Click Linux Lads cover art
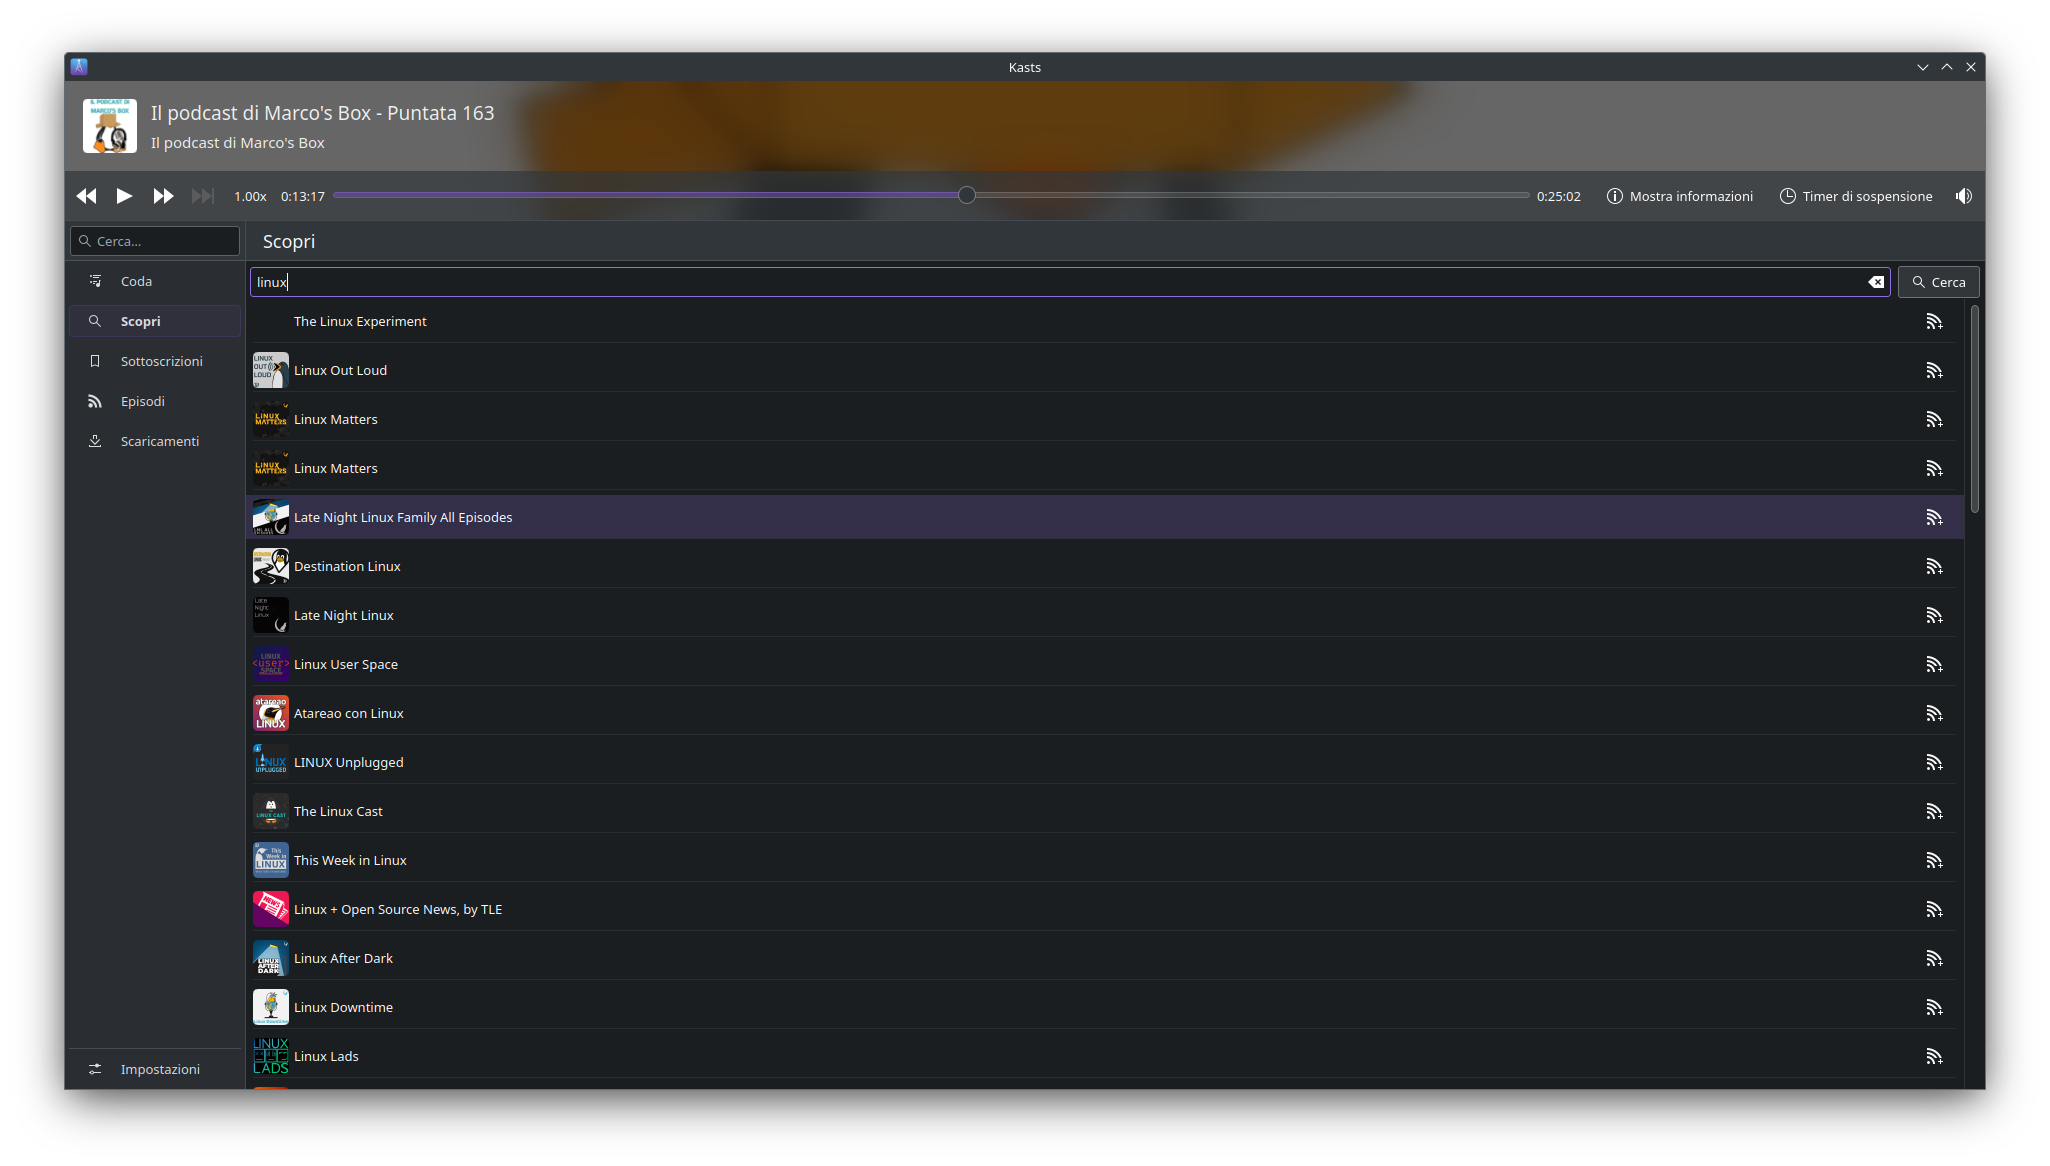The width and height of the screenshot is (2050, 1166). (271, 1056)
